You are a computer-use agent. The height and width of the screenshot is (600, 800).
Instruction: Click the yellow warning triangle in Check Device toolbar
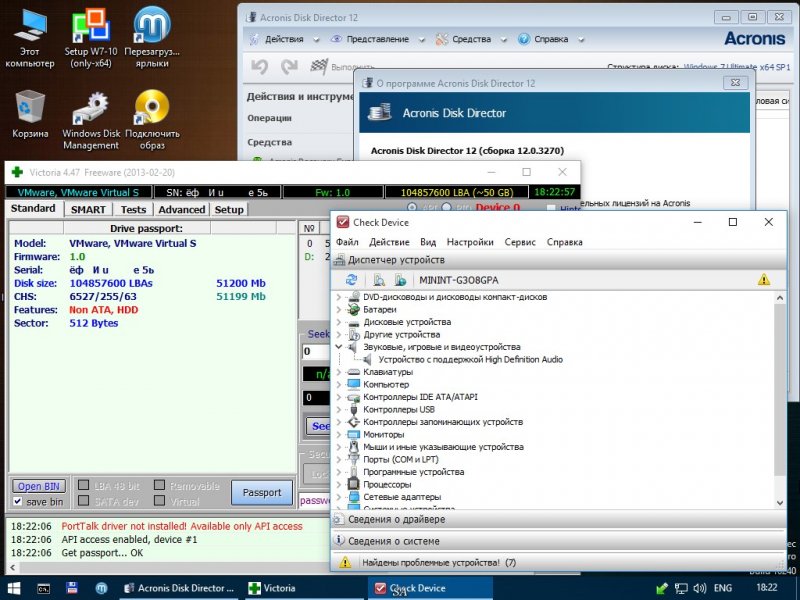(x=764, y=280)
